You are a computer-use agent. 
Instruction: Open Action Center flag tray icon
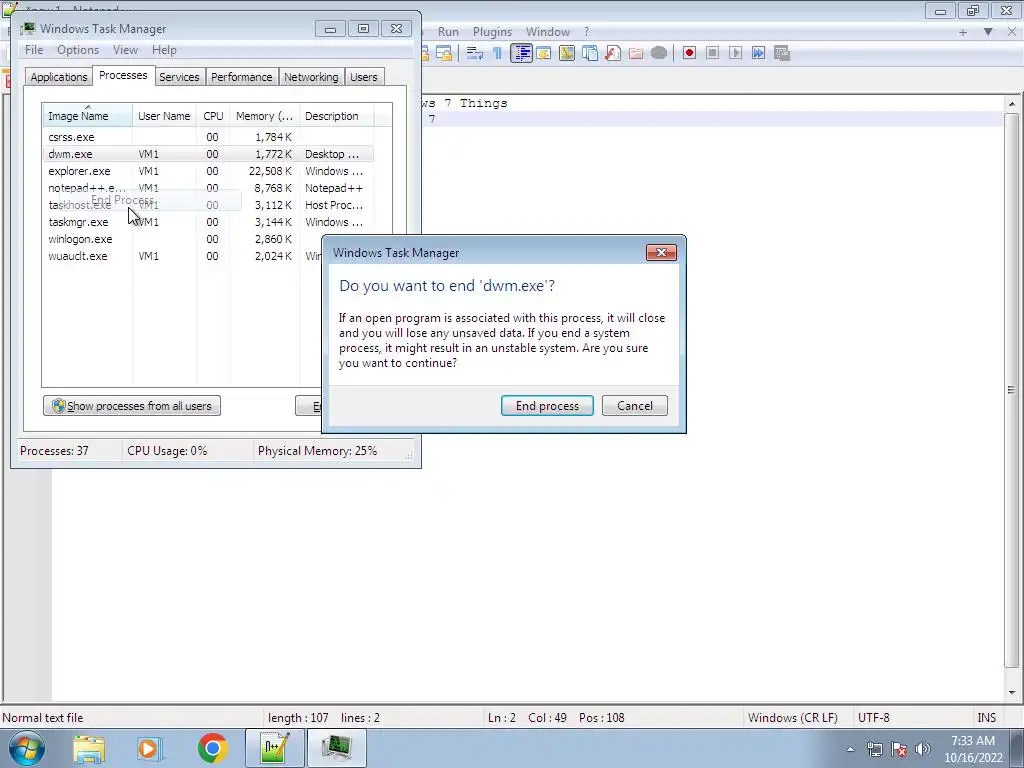click(899, 749)
